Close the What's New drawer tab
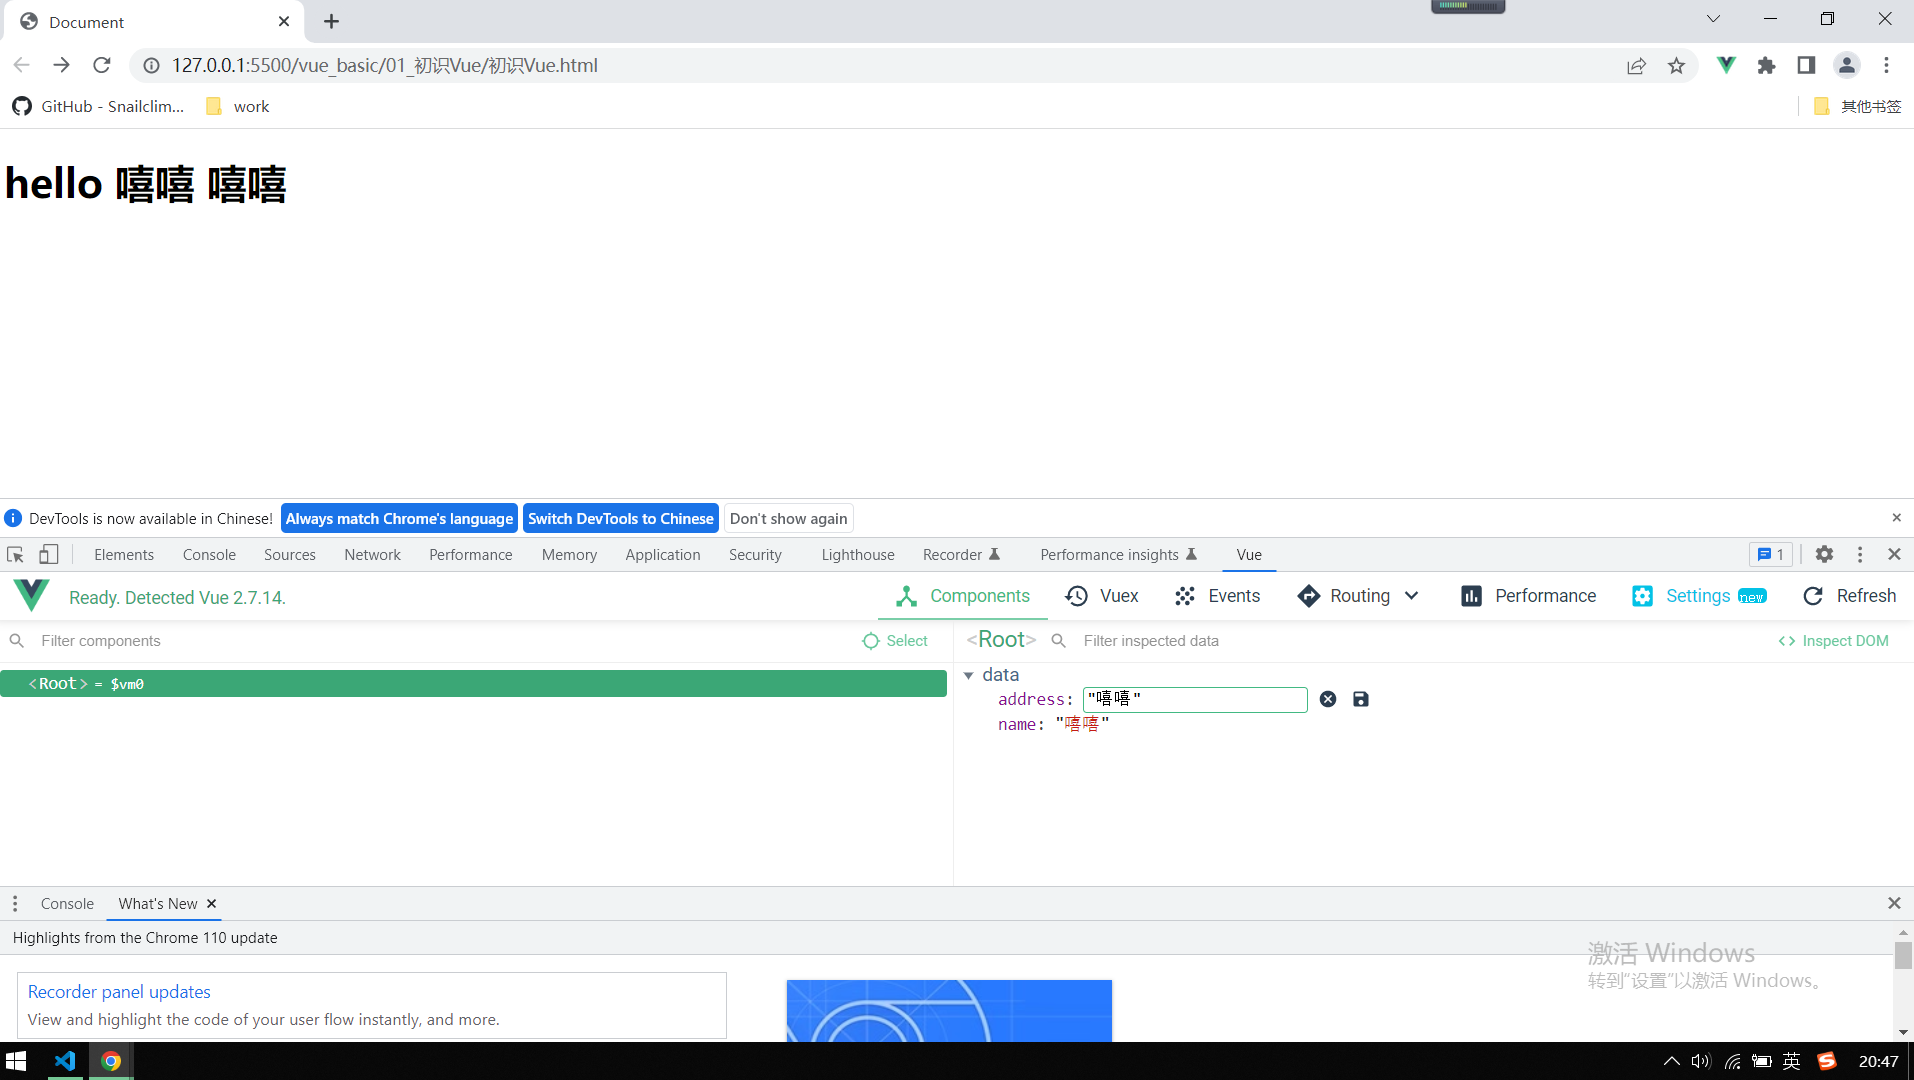The image size is (1914, 1080). pyautogui.click(x=211, y=904)
